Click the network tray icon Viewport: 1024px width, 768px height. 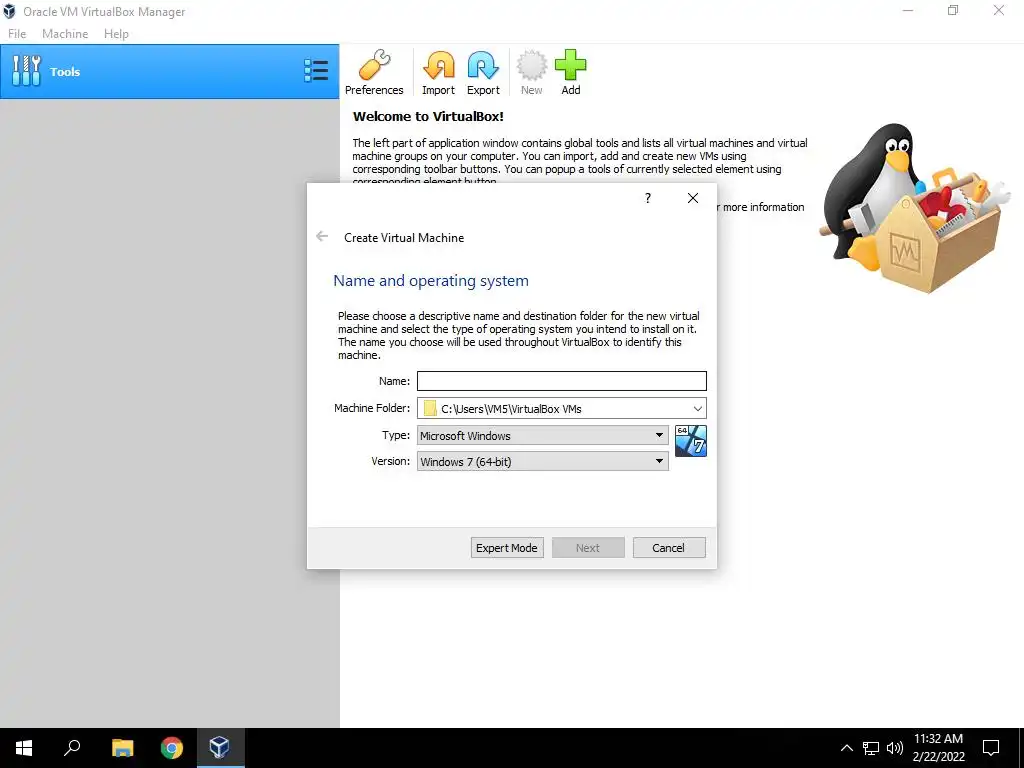(871, 748)
